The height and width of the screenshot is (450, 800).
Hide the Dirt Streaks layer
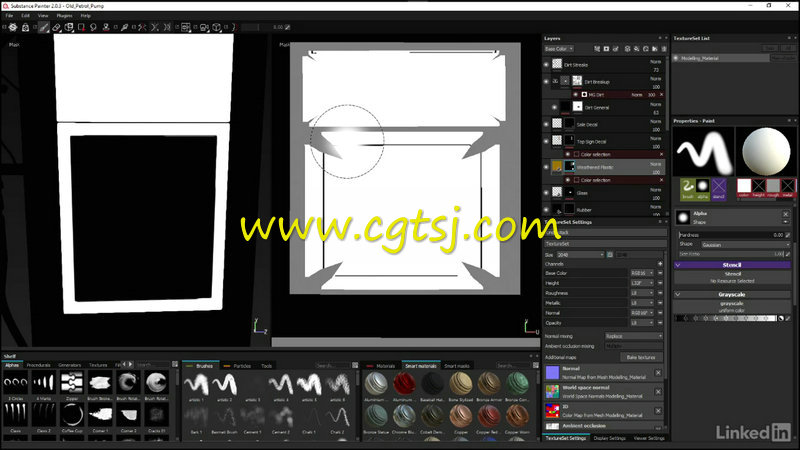(546, 65)
